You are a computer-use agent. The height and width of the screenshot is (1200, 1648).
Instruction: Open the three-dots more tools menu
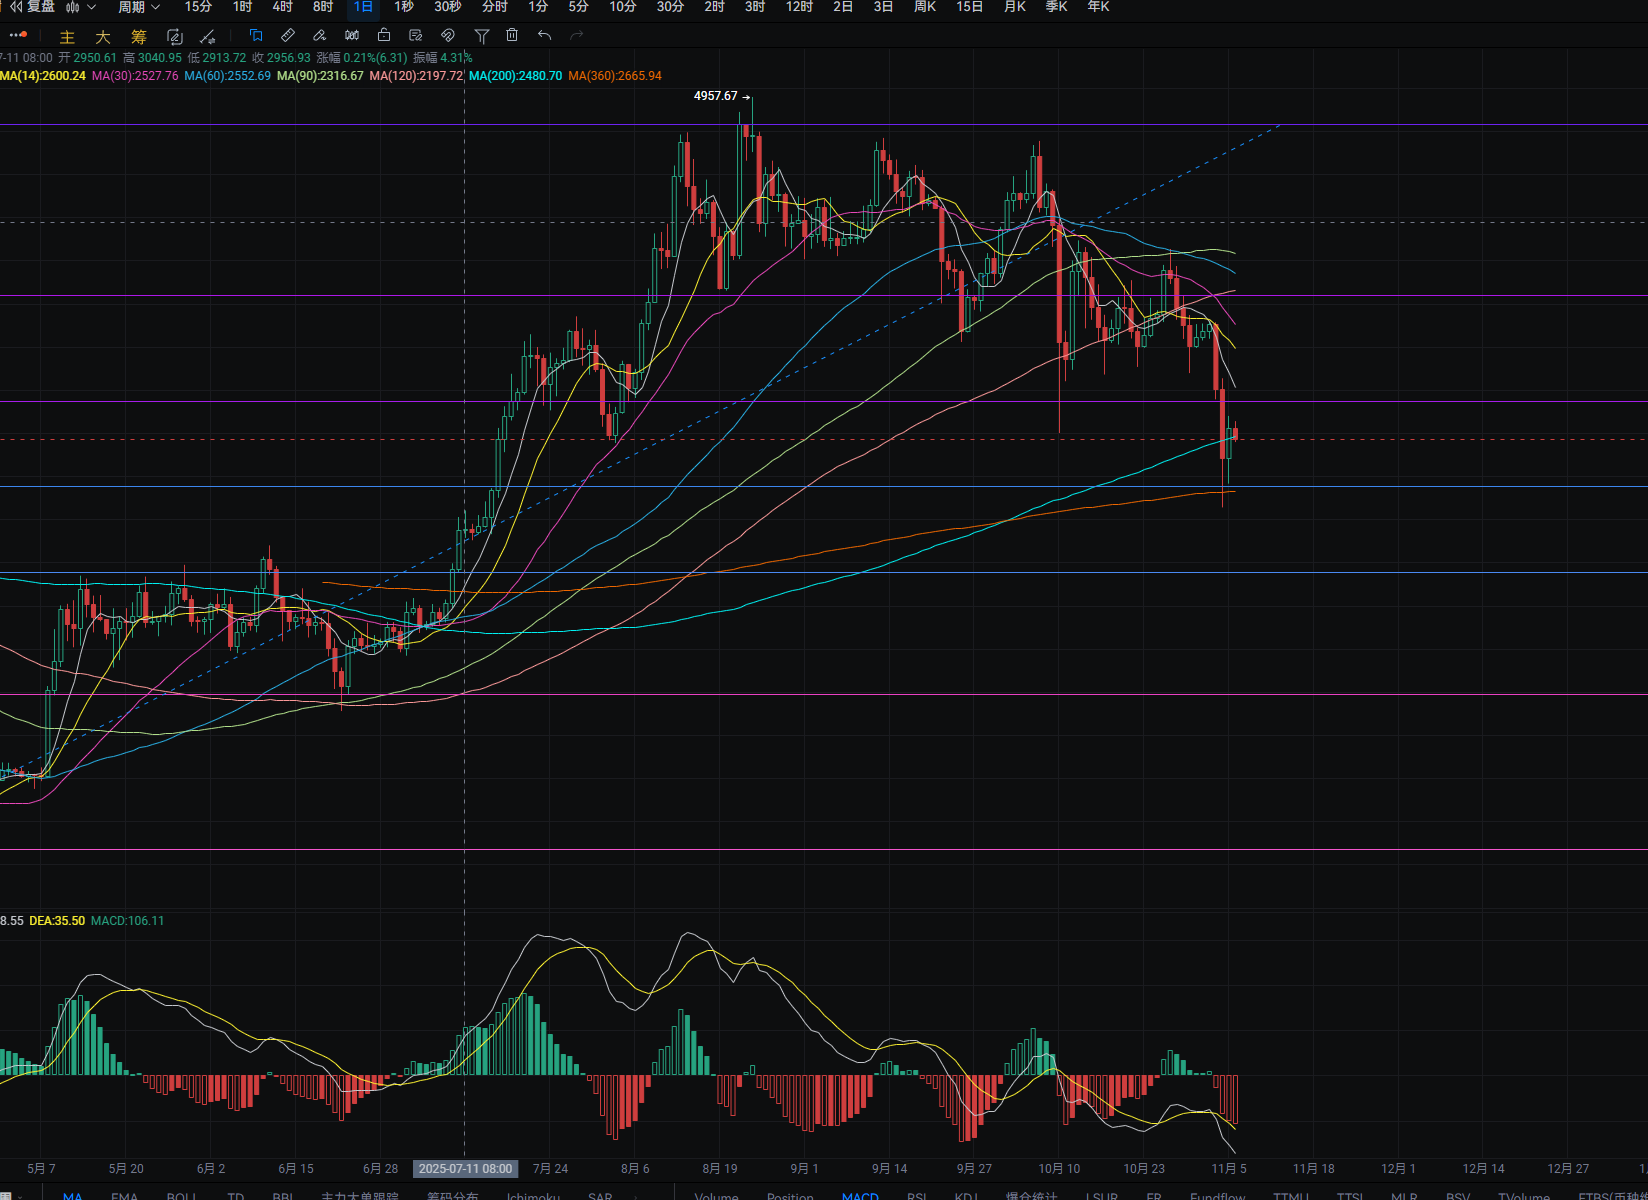18,36
